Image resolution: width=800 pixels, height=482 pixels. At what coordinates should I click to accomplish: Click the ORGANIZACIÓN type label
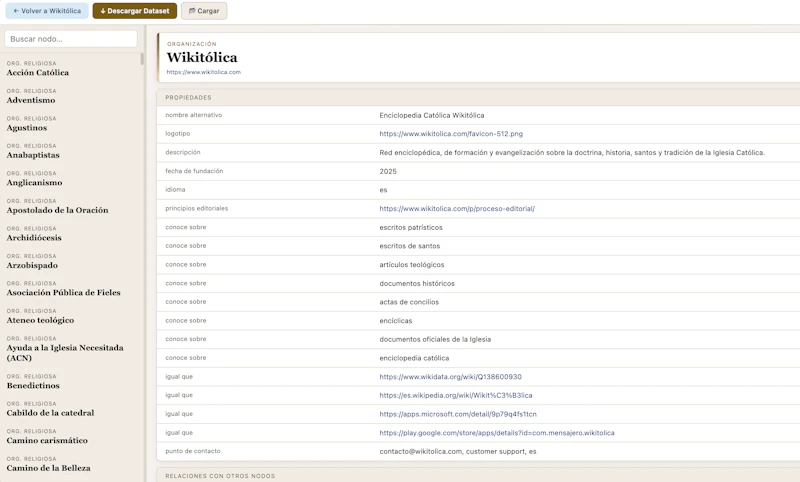point(192,44)
